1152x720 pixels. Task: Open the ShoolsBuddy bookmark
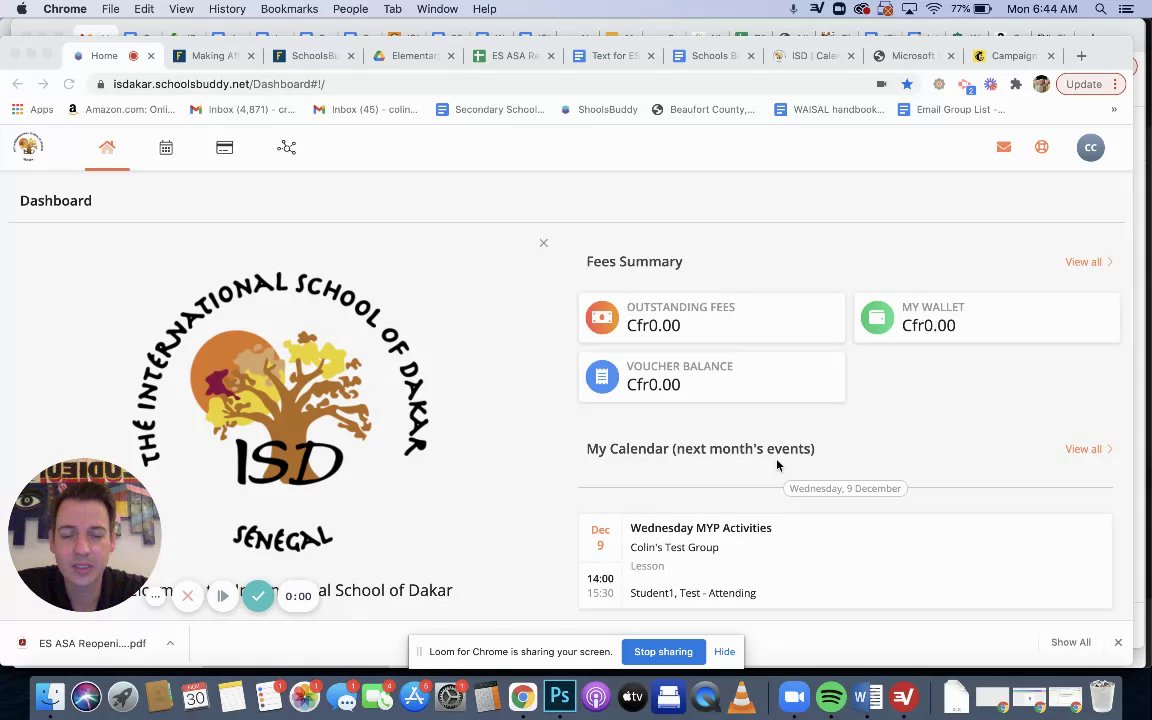point(599,109)
